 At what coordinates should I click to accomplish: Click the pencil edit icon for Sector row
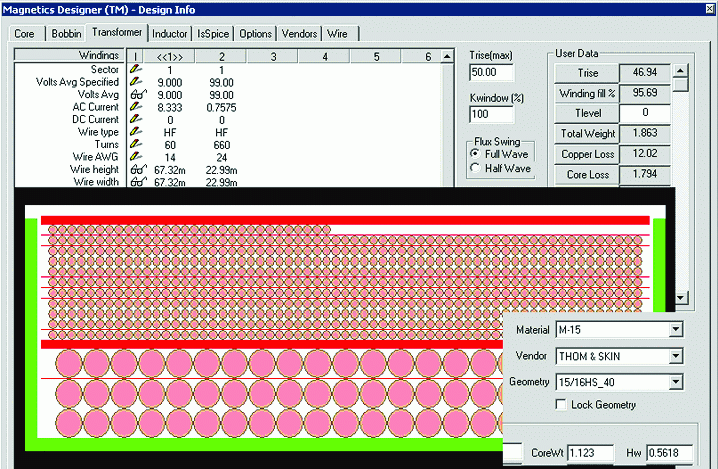coord(137,70)
